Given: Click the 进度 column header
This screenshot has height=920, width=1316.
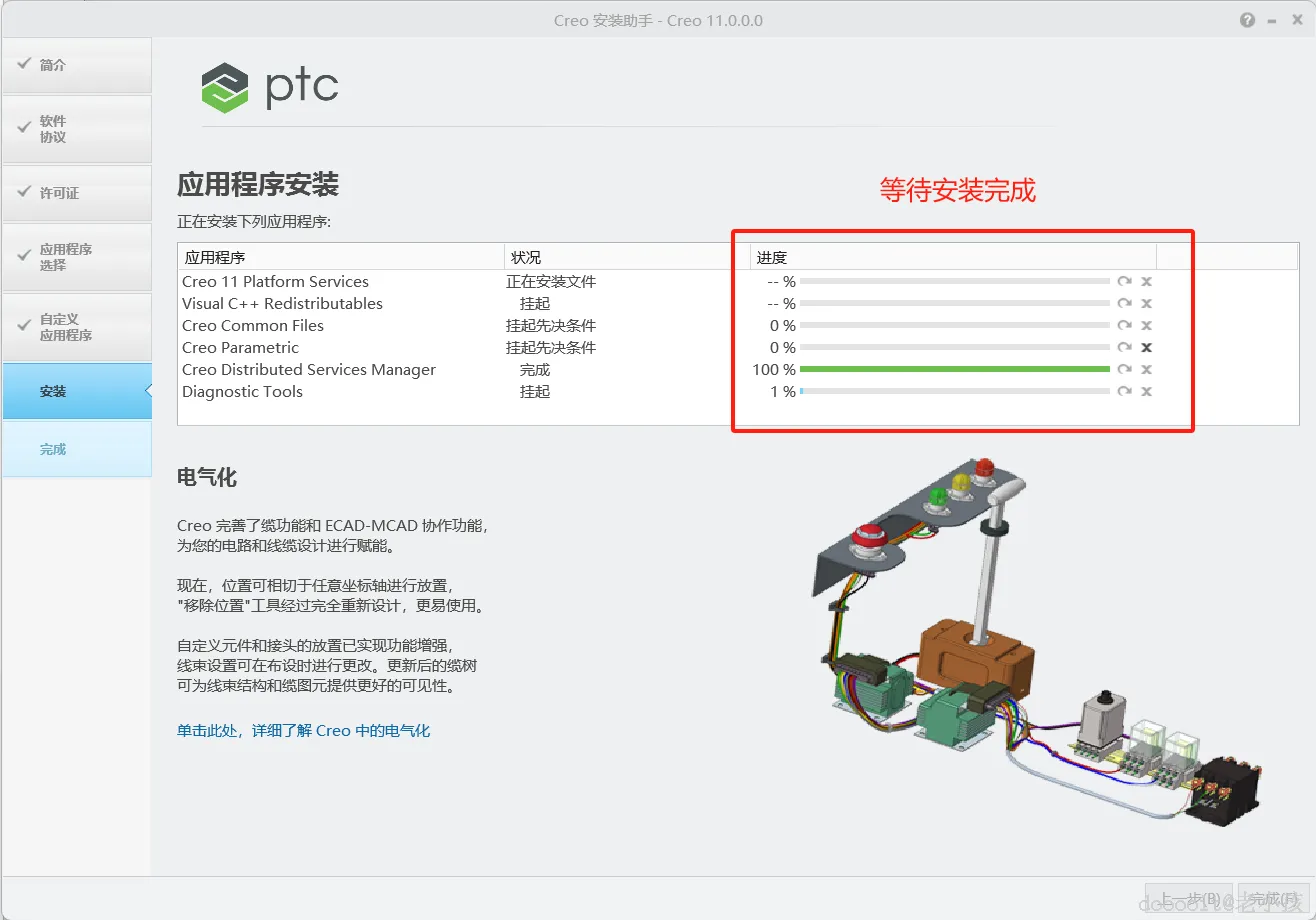Looking at the screenshot, I should 953,257.
